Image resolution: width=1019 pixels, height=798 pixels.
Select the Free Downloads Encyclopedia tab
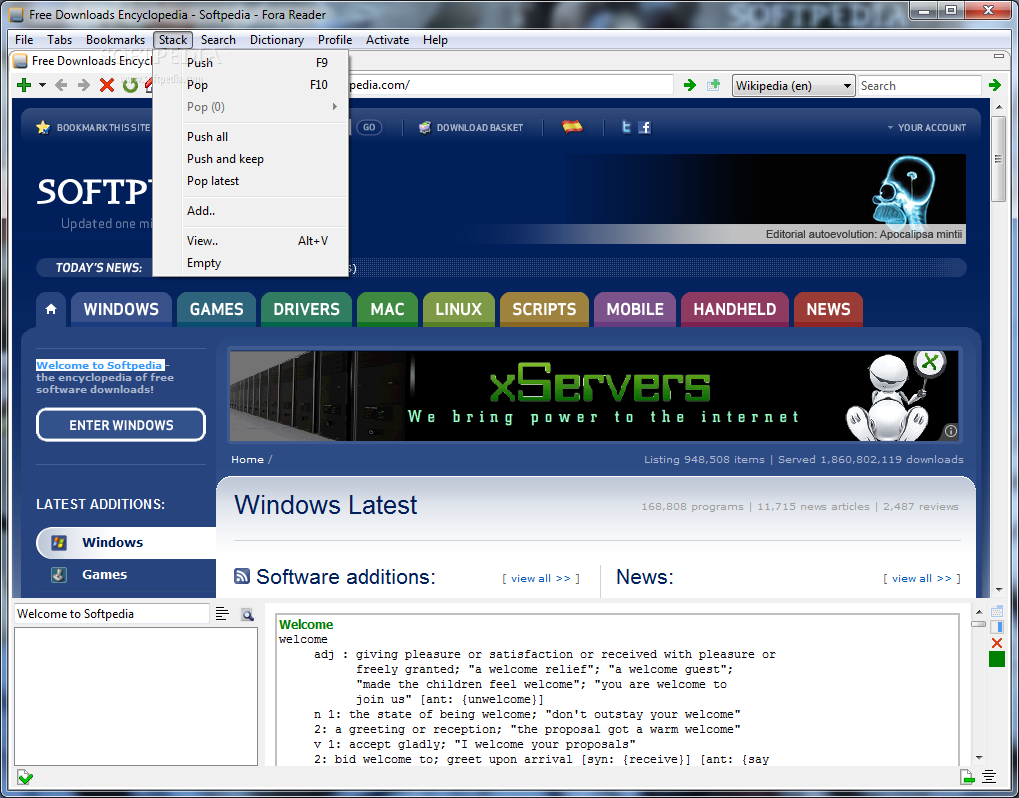coord(83,61)
